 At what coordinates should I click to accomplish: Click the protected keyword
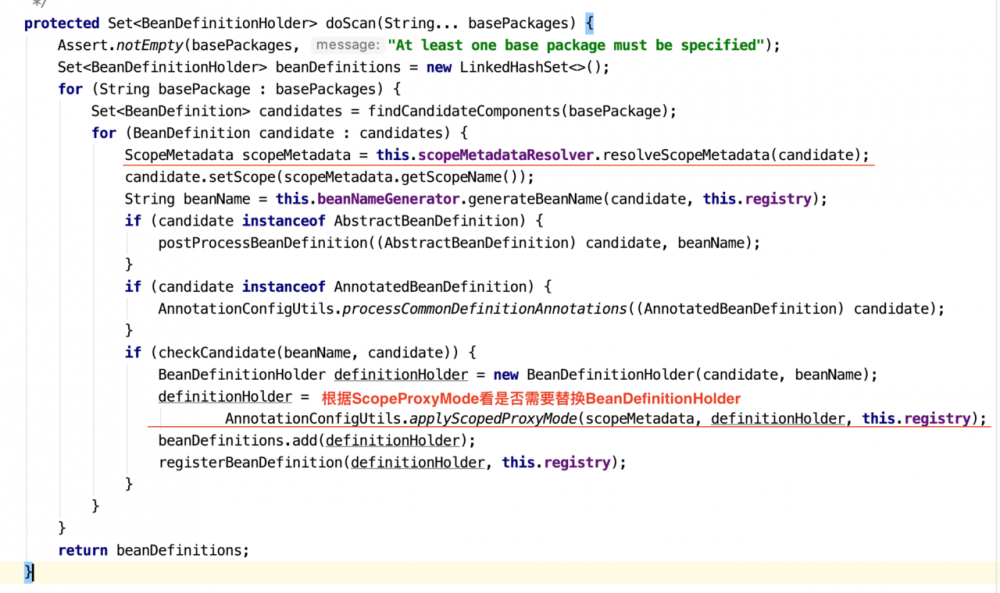click(x=62, y=24)
